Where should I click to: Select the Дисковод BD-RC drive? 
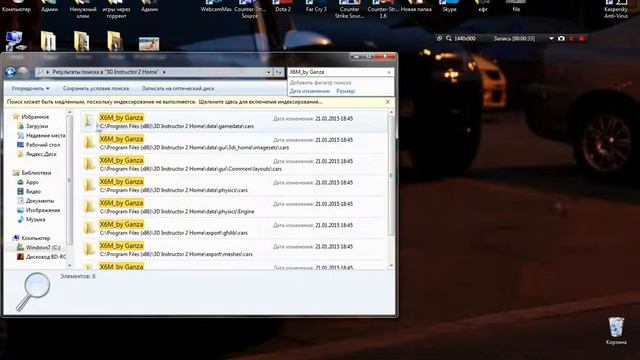(41, 257)
